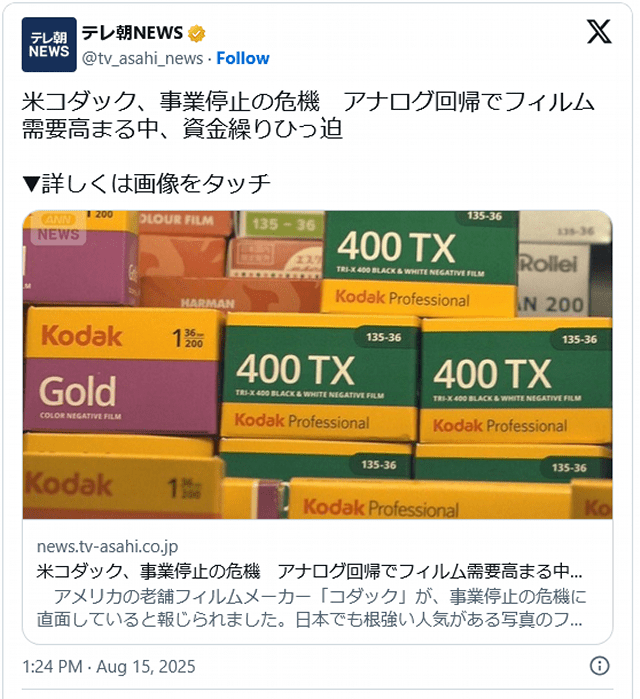Click the gold verified badge
The width and height of the screenshot is (640, 699).
pyautogui.click(x=197, y=33)
